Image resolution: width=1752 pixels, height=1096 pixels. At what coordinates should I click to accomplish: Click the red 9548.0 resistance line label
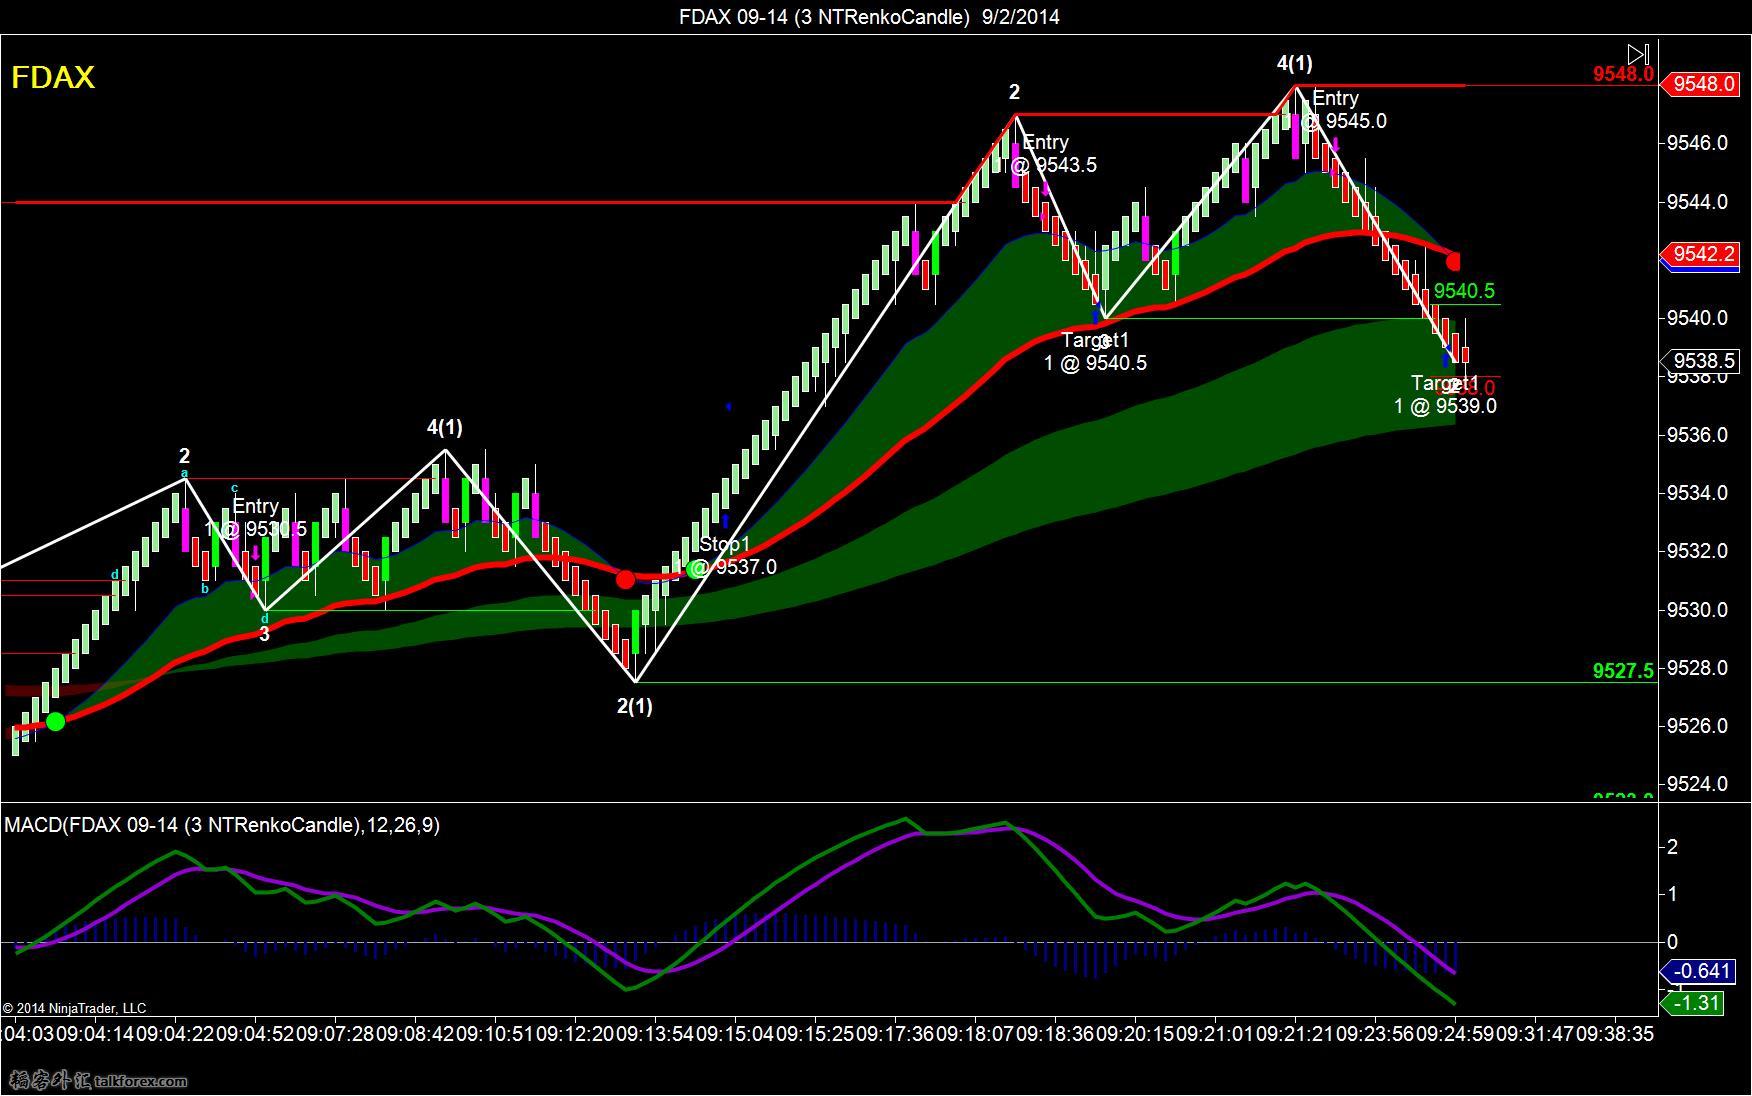[1623, 74]
